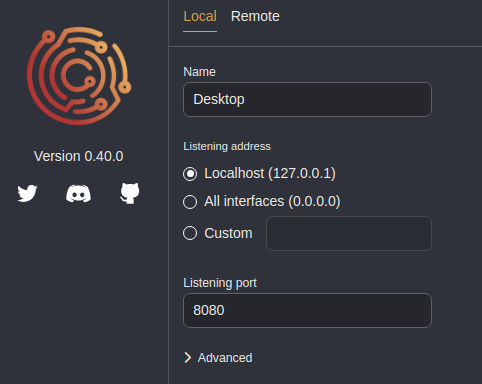Focus the Listening port field showing 8080
The height and width of the screenshot is (384, 482).
[x=307, y=310]
